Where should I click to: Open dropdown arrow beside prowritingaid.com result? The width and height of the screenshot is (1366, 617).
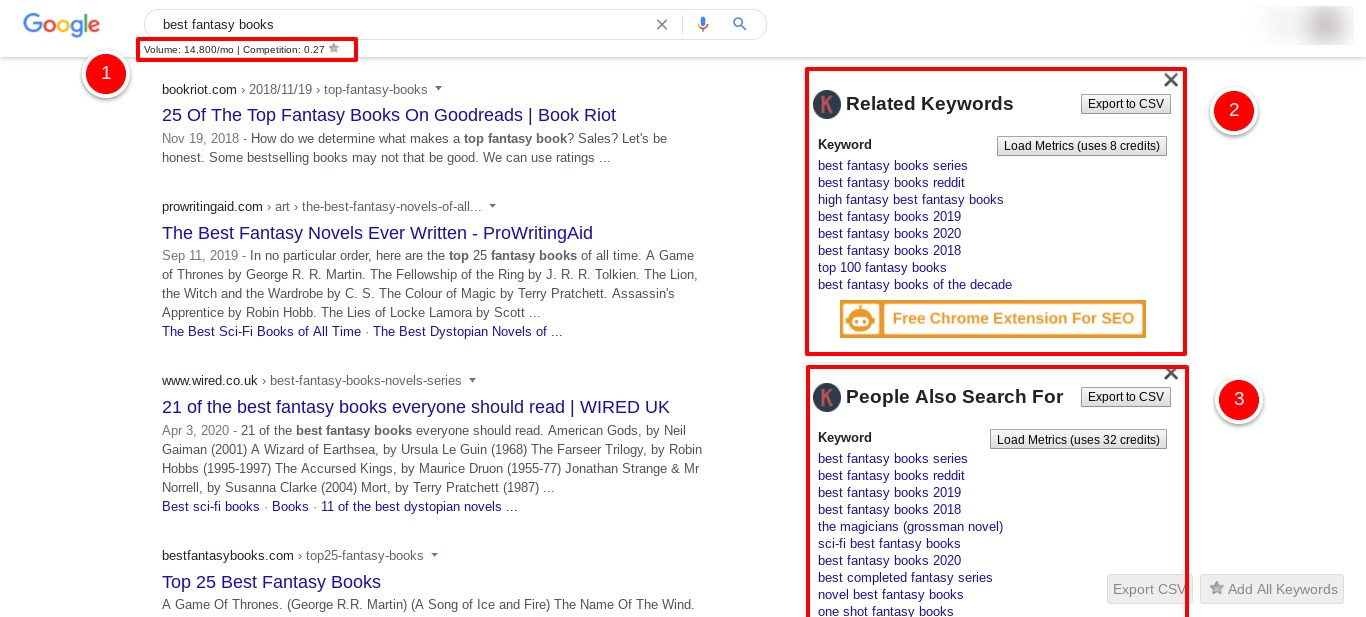[492, 206]
